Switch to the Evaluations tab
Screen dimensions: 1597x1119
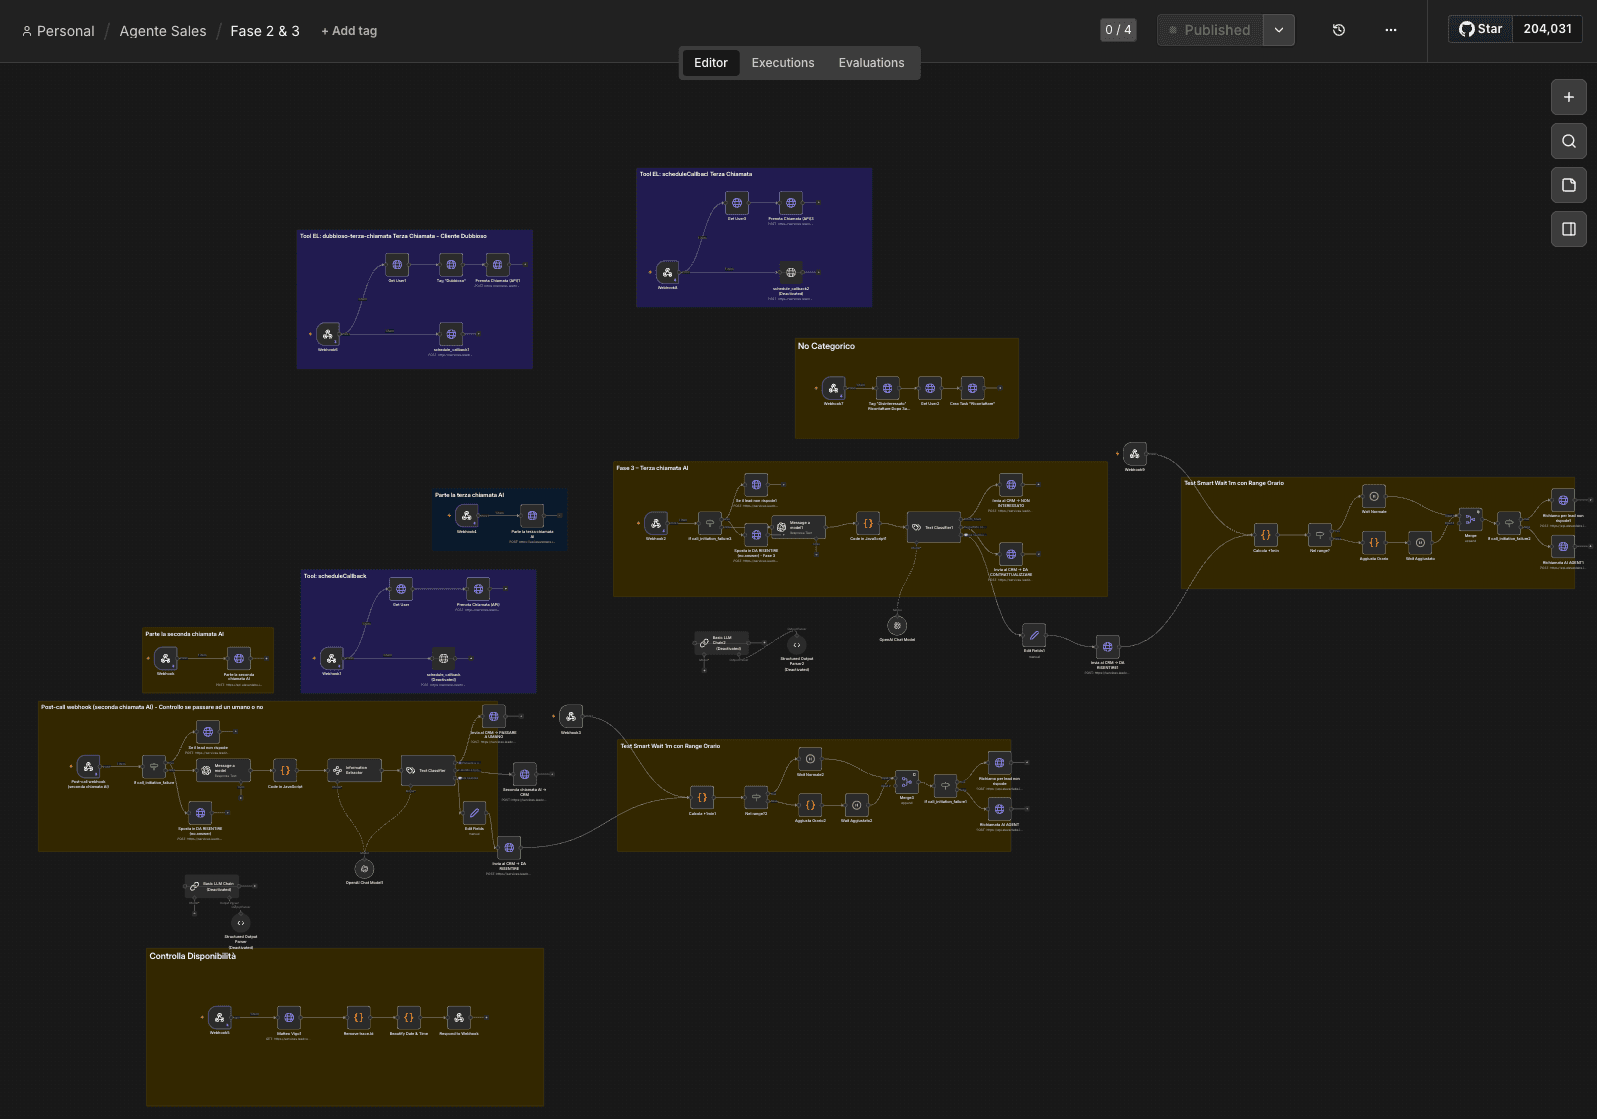click(871, 63)
